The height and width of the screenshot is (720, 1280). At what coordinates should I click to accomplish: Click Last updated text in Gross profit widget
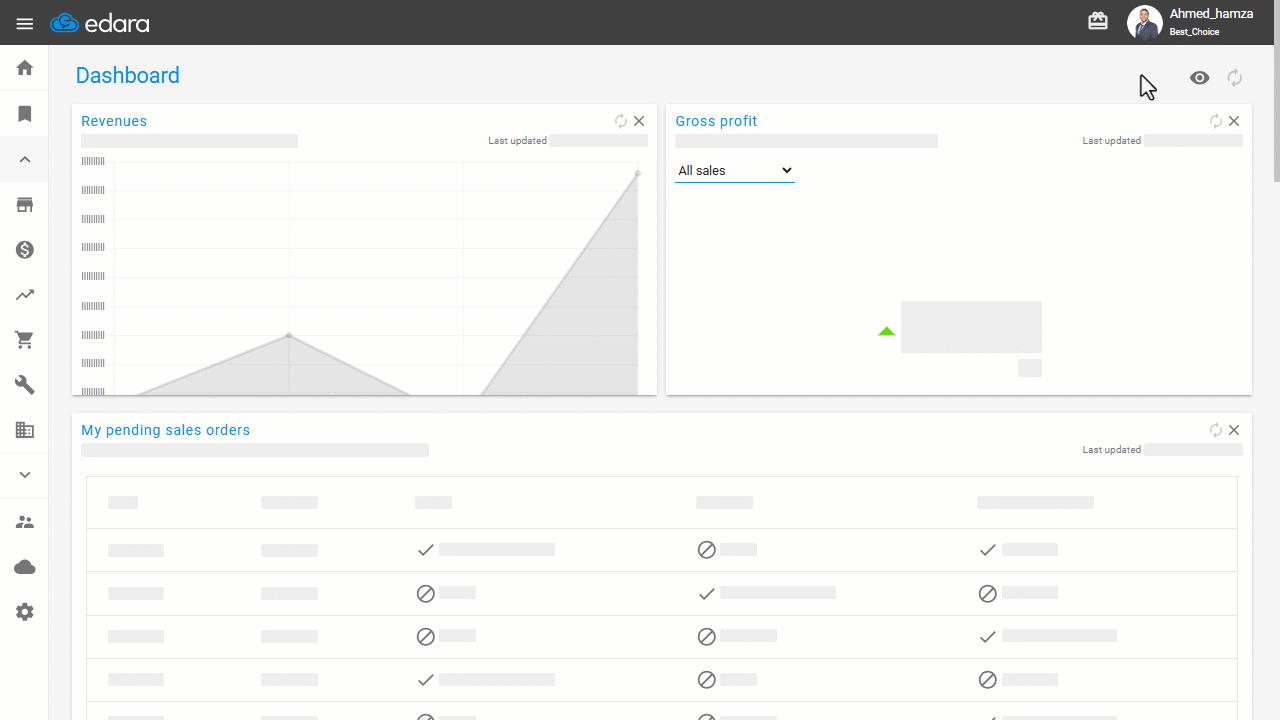1112,141
